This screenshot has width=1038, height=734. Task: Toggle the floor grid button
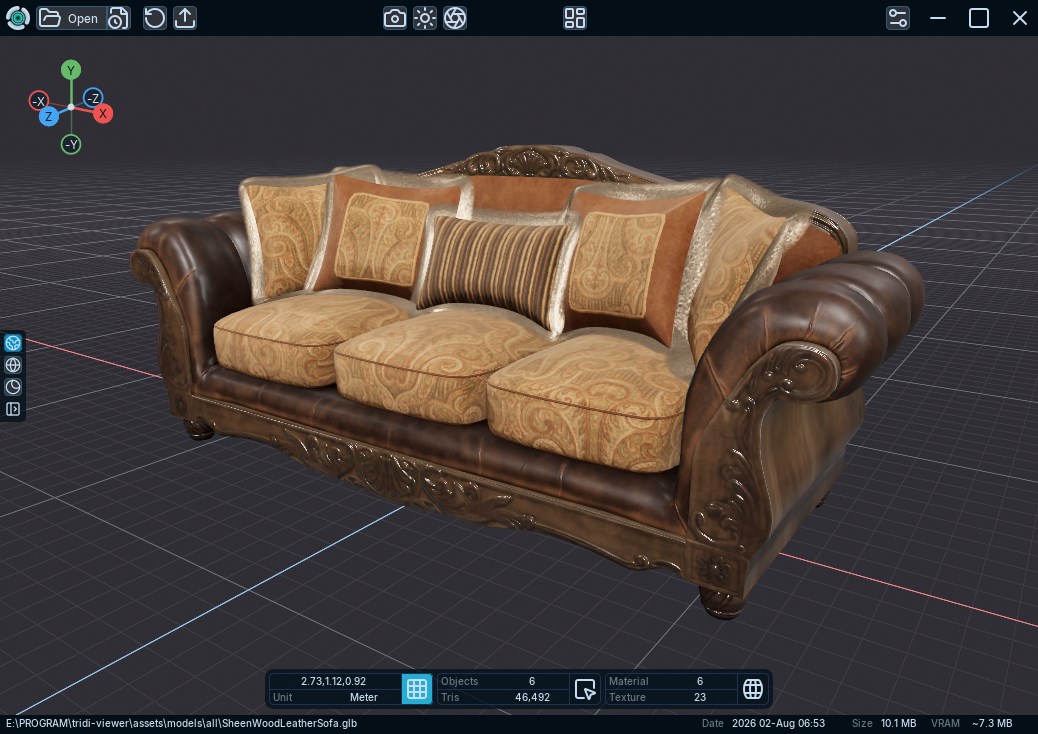[417, 689]
